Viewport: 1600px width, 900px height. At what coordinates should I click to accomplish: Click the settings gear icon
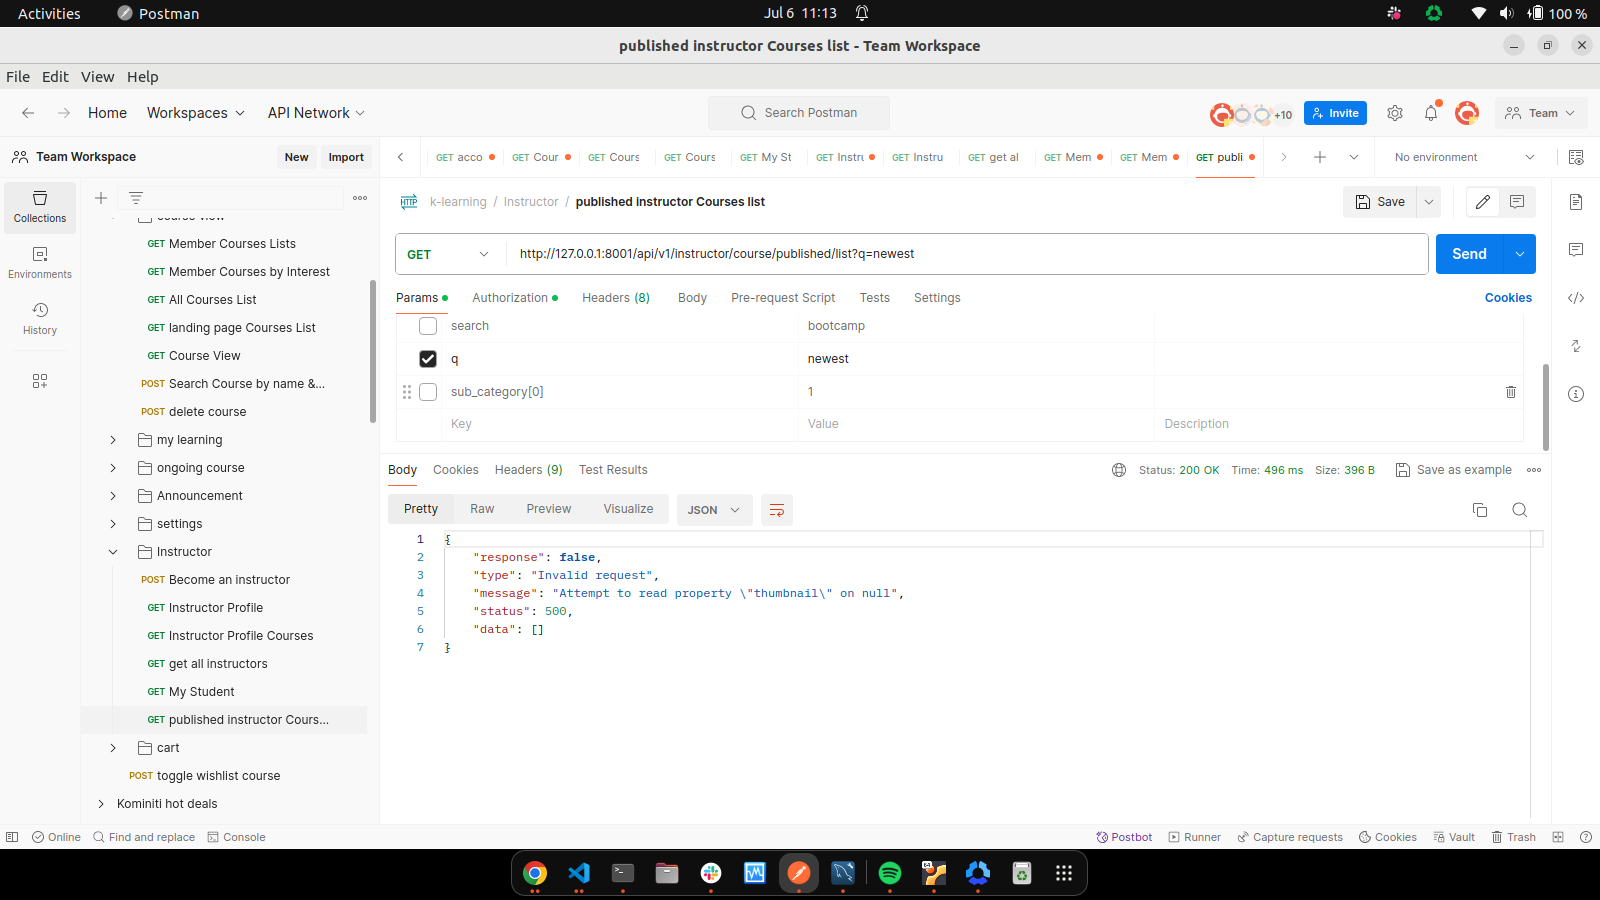1395,113
